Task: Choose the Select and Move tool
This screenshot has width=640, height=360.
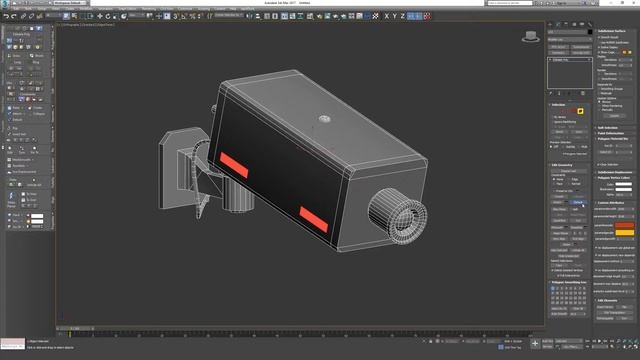Action: coord(100,16)
